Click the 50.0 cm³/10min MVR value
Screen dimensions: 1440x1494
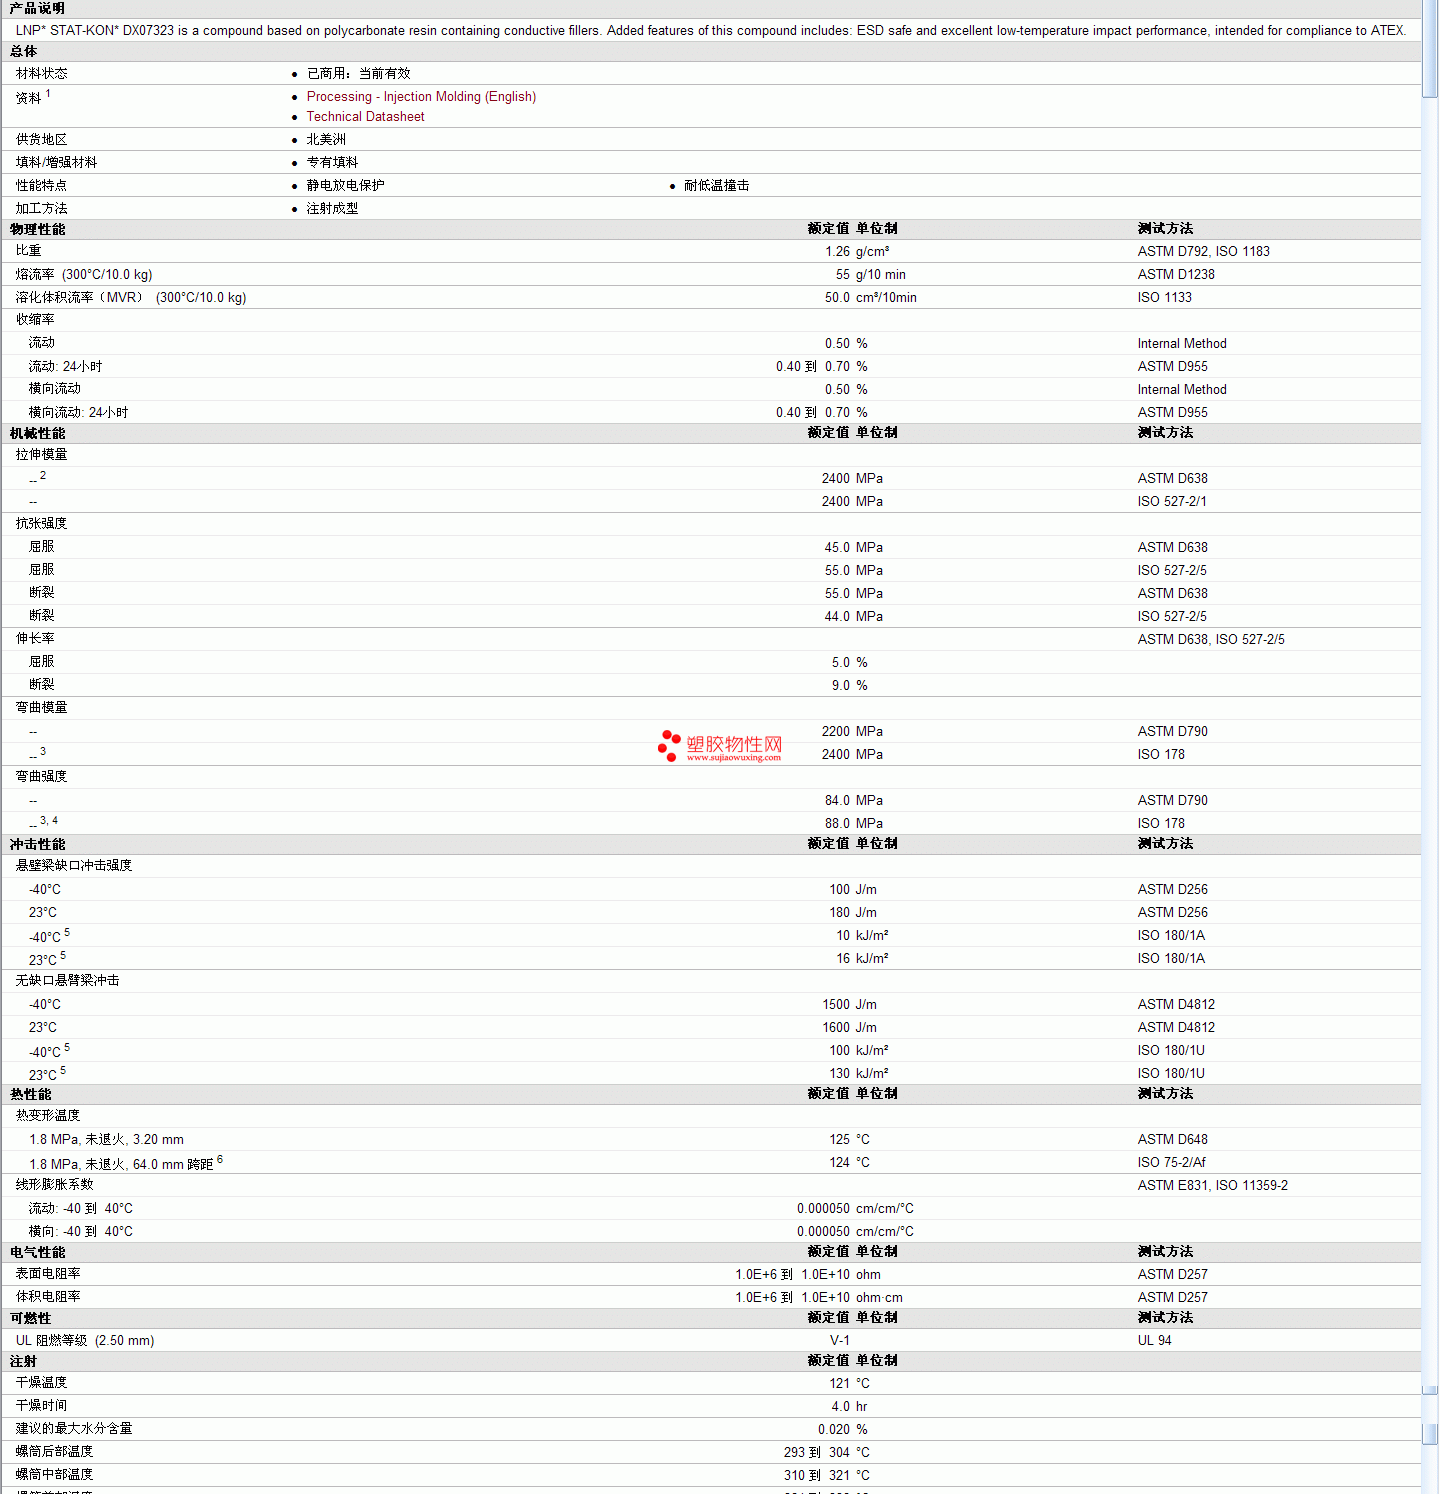[x=870, y=298]
